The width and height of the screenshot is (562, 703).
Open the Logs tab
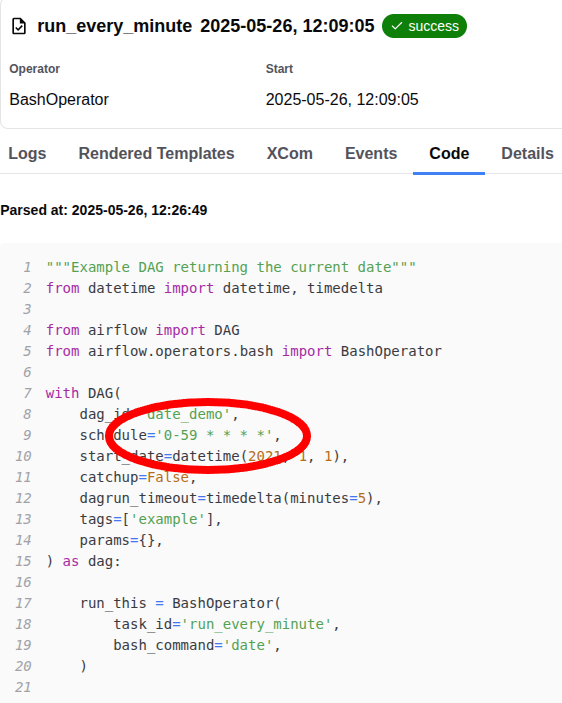tap(27, 154)
